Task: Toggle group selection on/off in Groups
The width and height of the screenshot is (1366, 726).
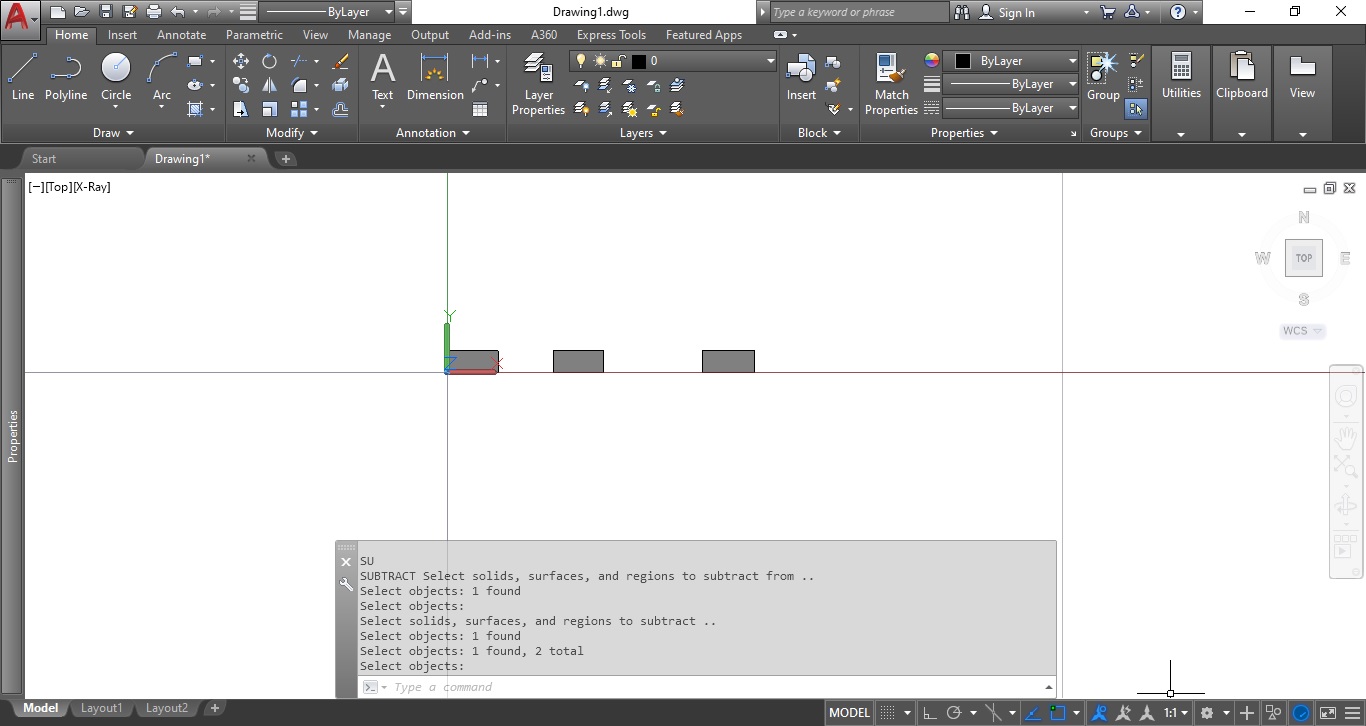Action: tap(1136, 109)
